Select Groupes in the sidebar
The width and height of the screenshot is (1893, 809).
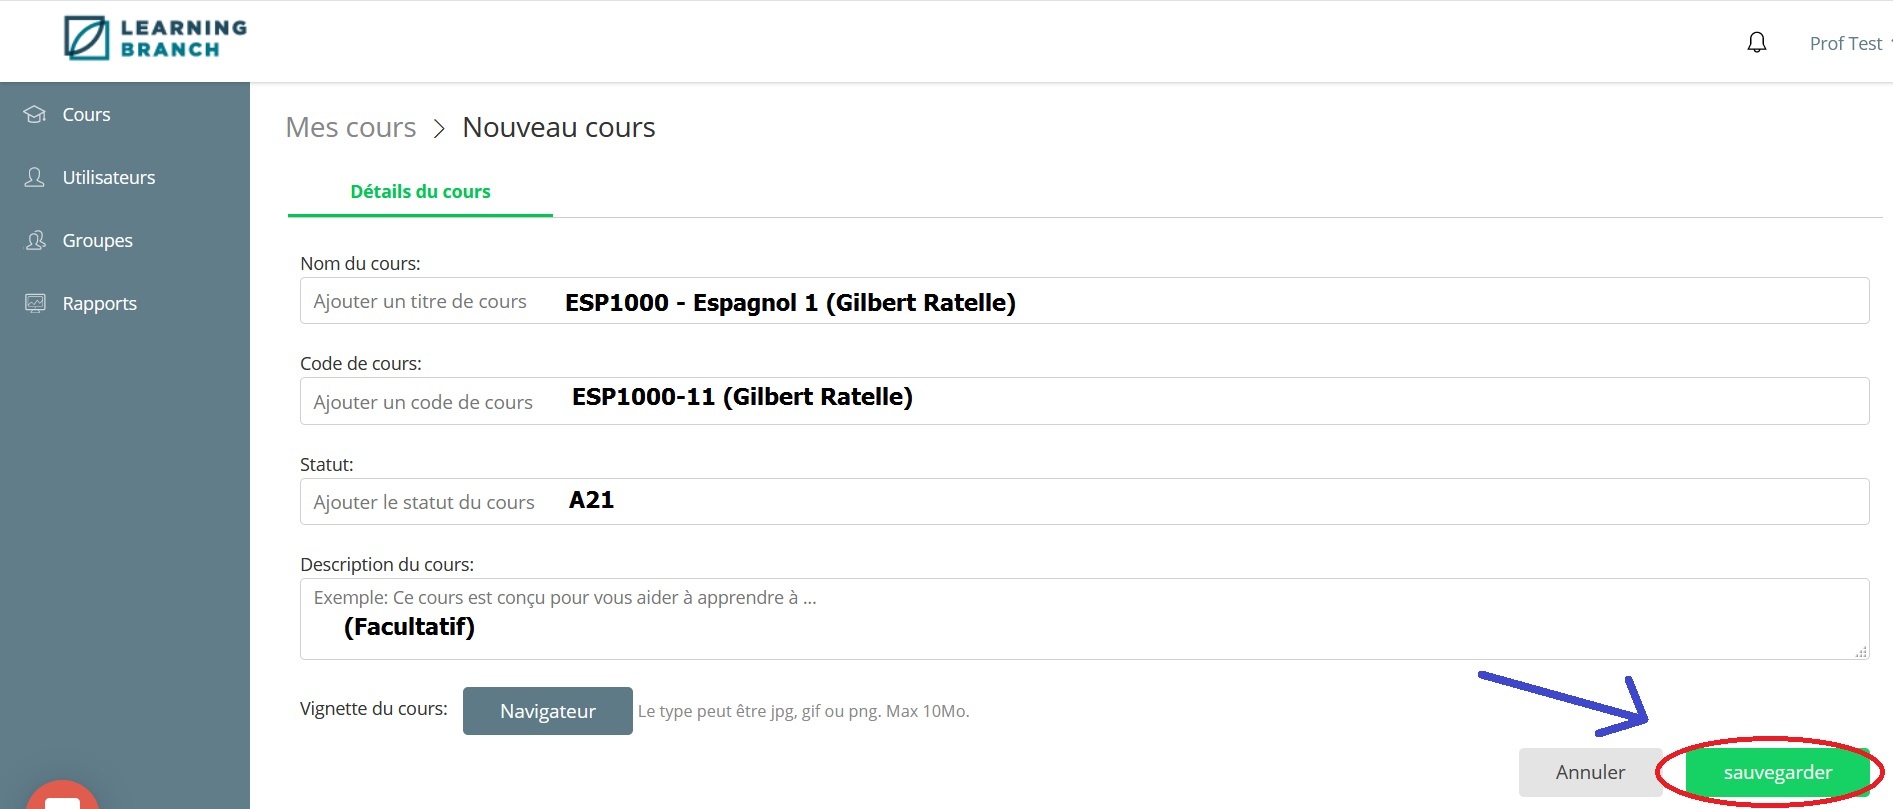tap(97, 240)
